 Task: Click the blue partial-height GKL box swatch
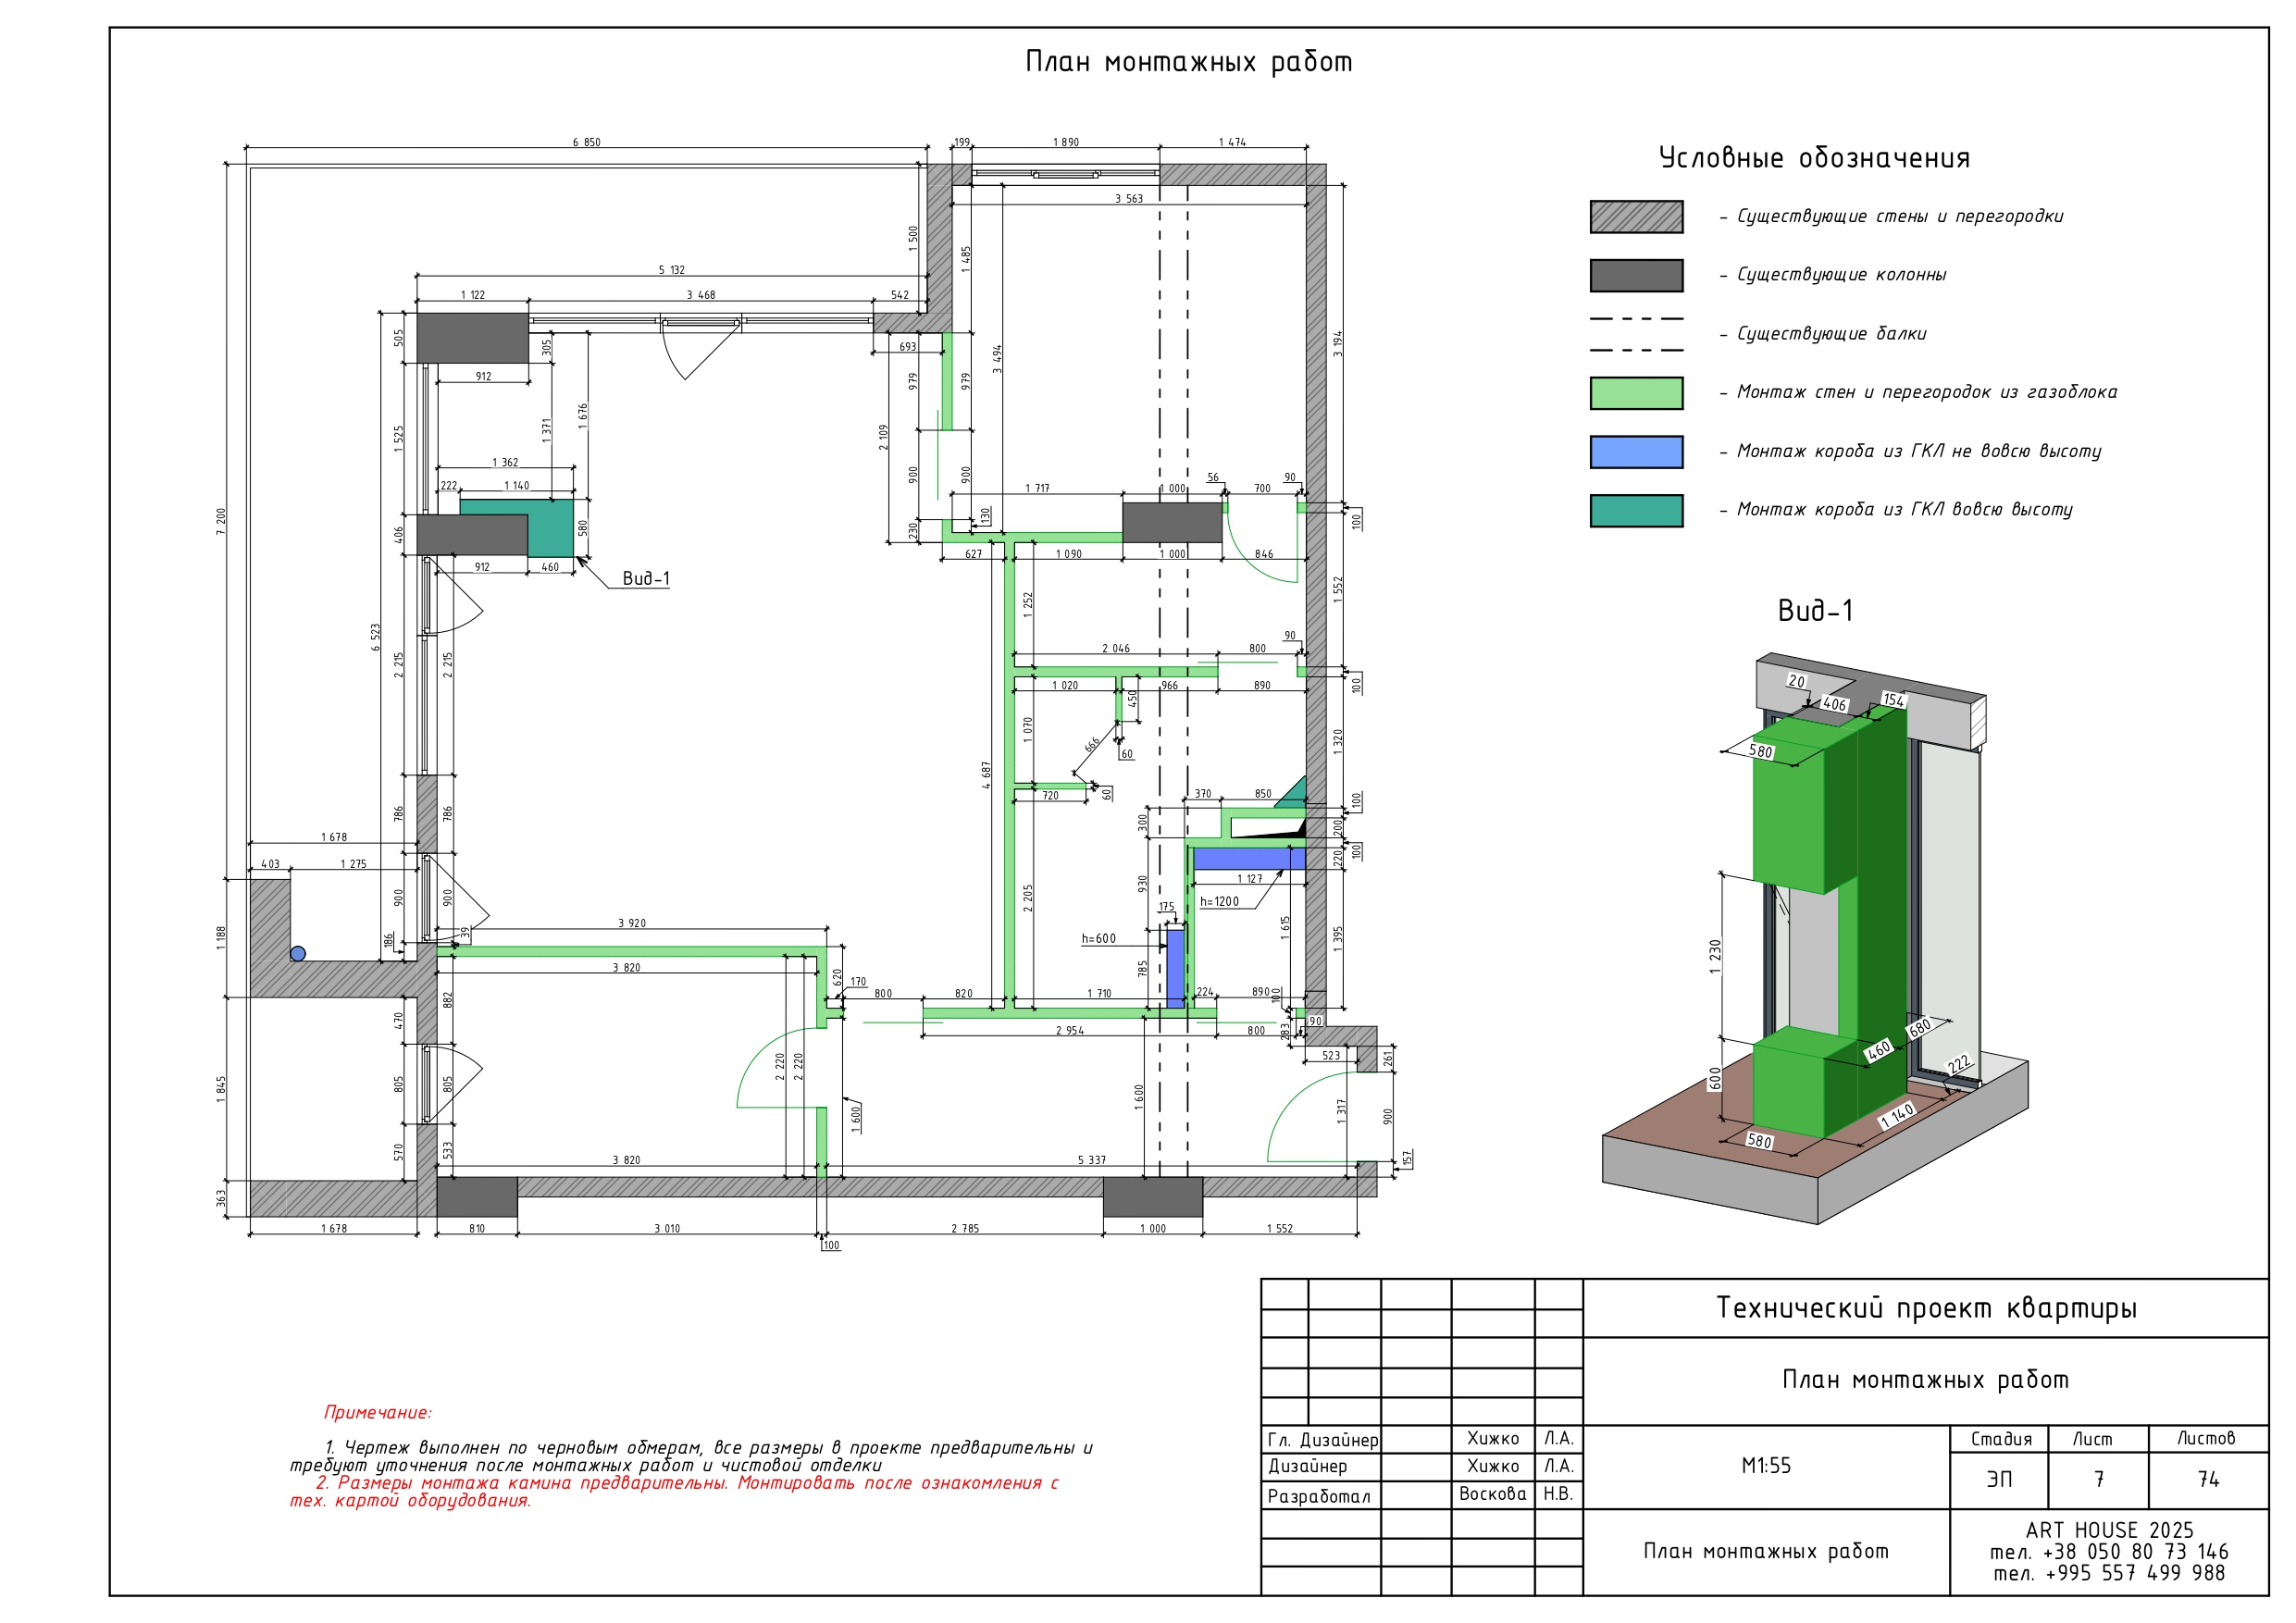coord(1636,452)
